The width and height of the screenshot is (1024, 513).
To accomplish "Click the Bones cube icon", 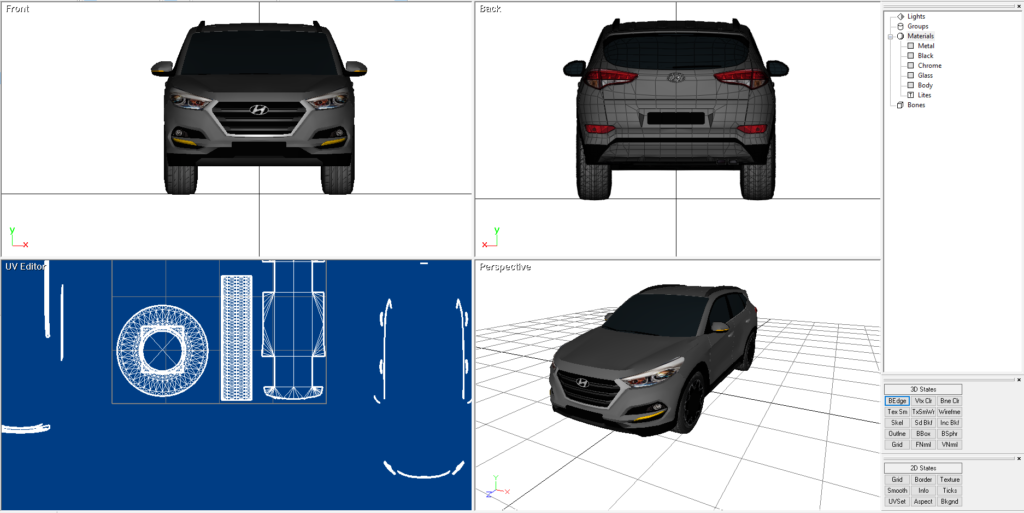I will [900, 105].
